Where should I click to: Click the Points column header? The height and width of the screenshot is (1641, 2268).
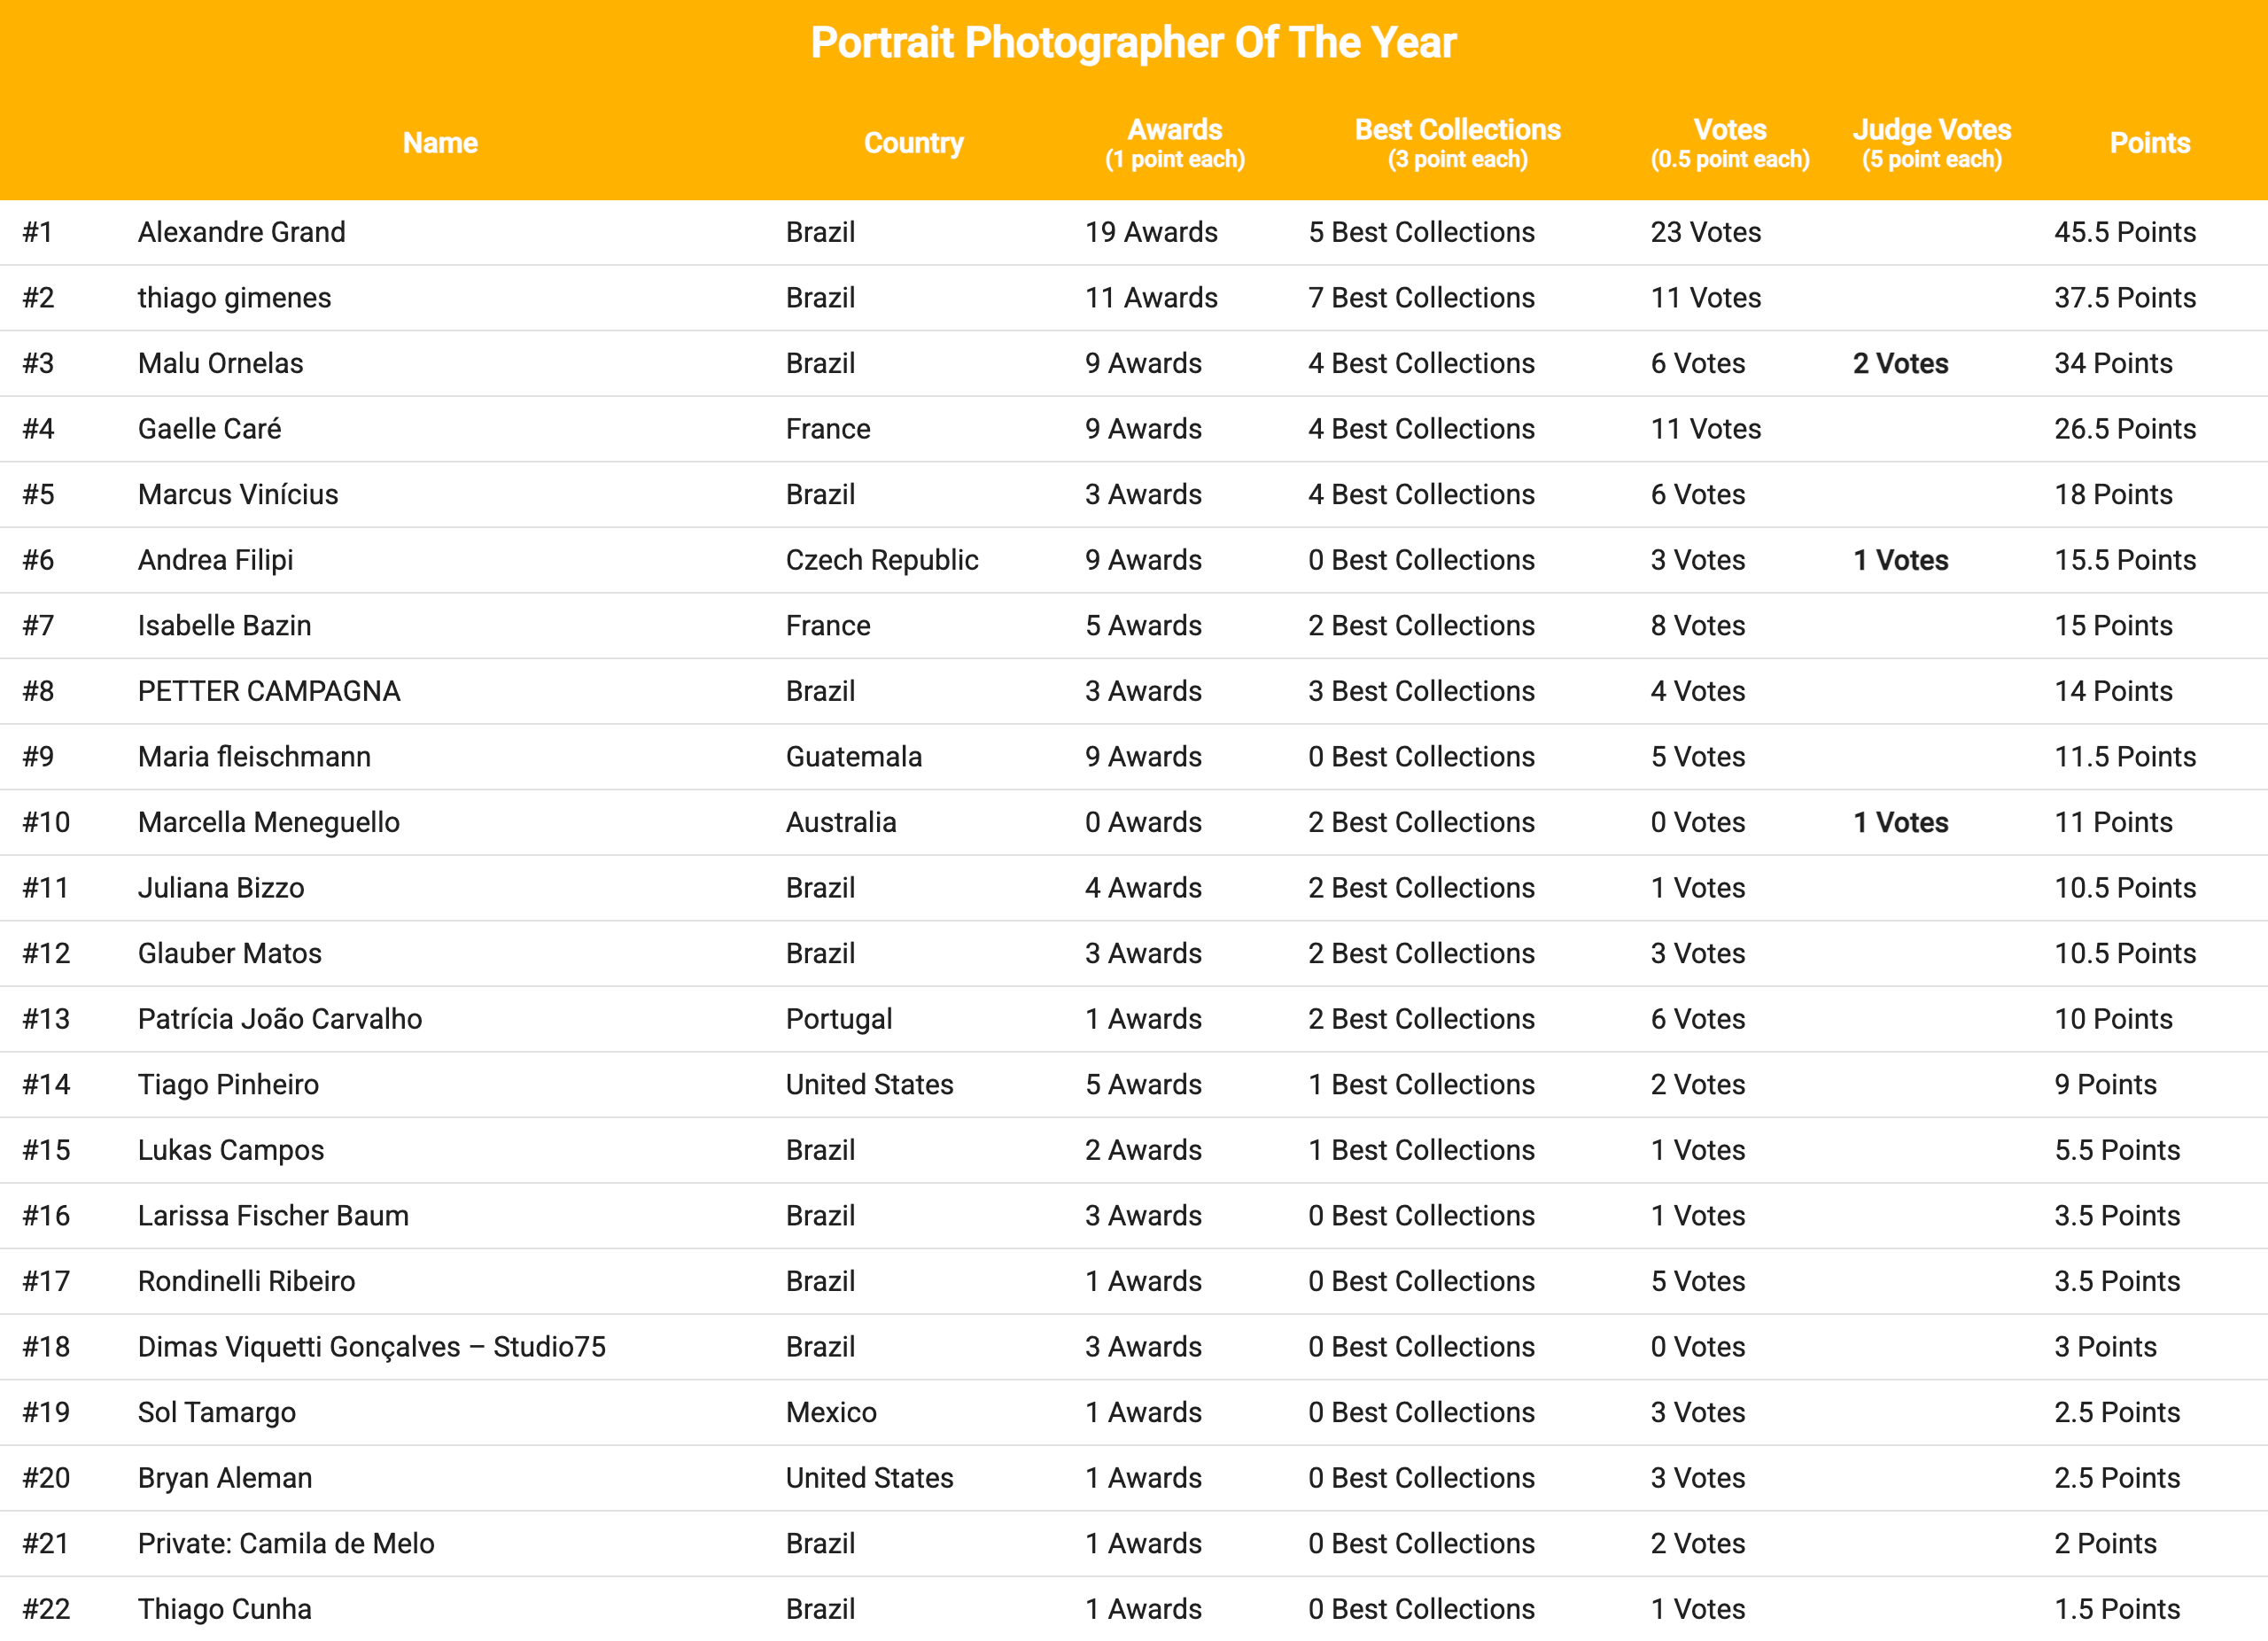pos(2149,143)
